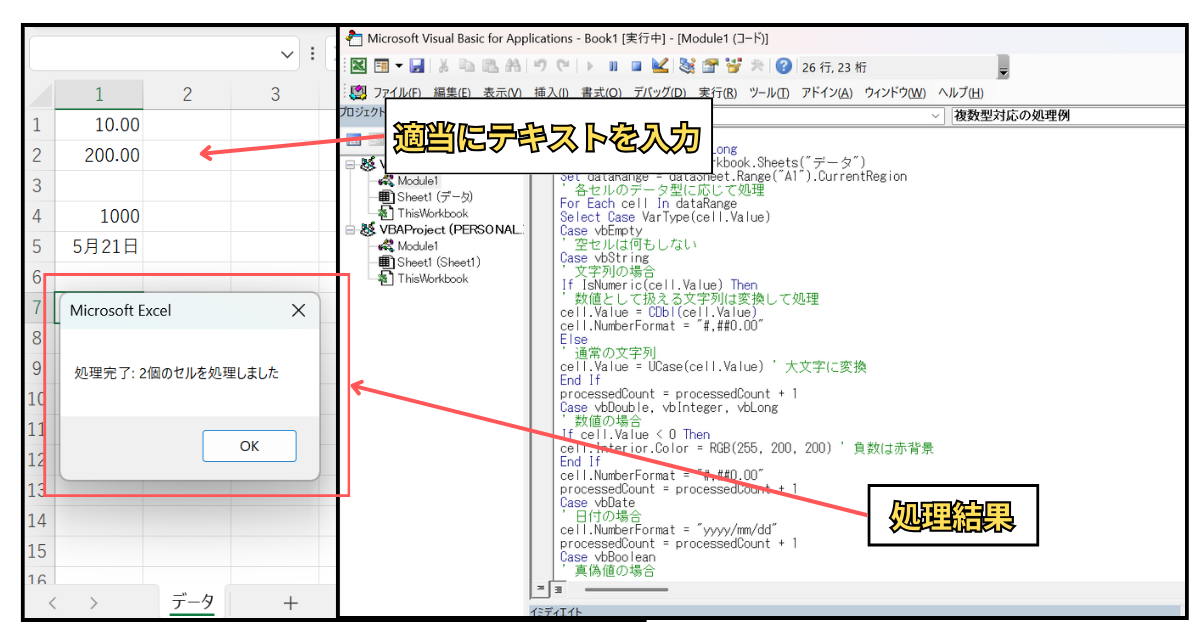Open the ツール(T) menu

pyautogui.click(x=769, y=93)
